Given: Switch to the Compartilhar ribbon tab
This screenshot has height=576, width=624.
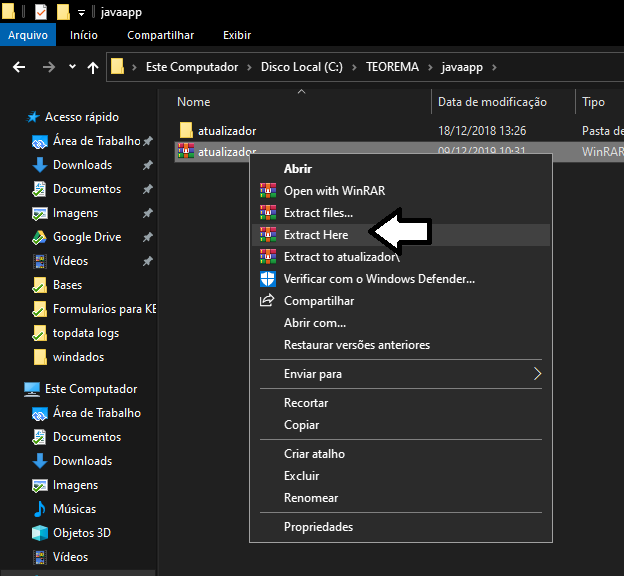Looking at the screenshot, I should [x=160, y=35].
